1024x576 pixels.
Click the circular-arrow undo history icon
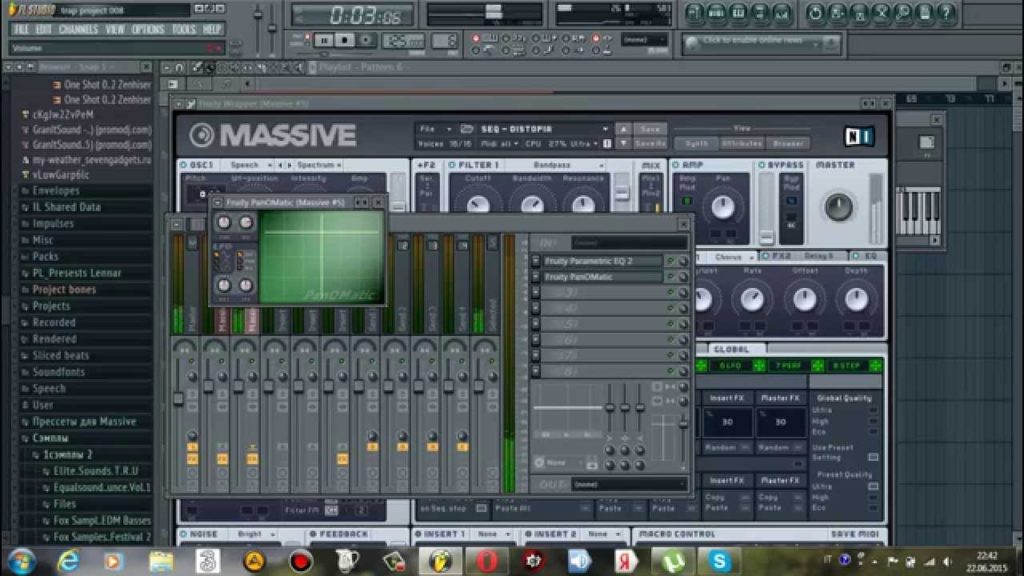coord(815,13)
